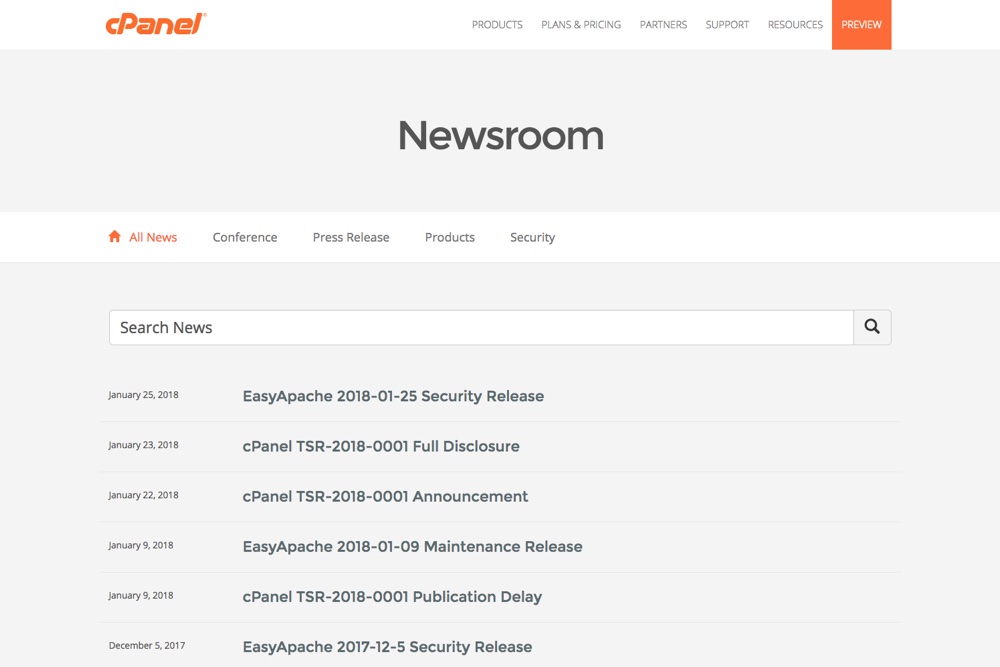
Task: Click the Newsroom page heading
Action: tap(501, 135)
